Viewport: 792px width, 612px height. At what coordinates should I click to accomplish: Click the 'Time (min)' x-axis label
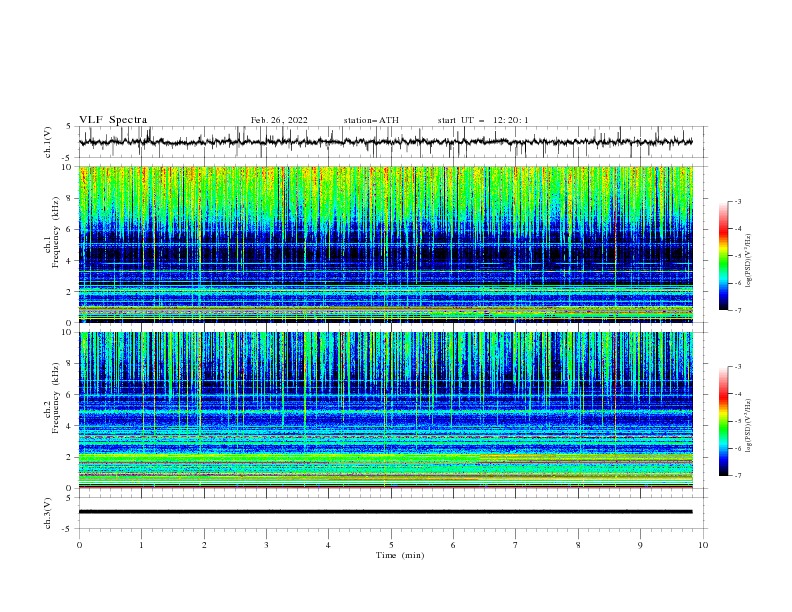click(400, 555)
